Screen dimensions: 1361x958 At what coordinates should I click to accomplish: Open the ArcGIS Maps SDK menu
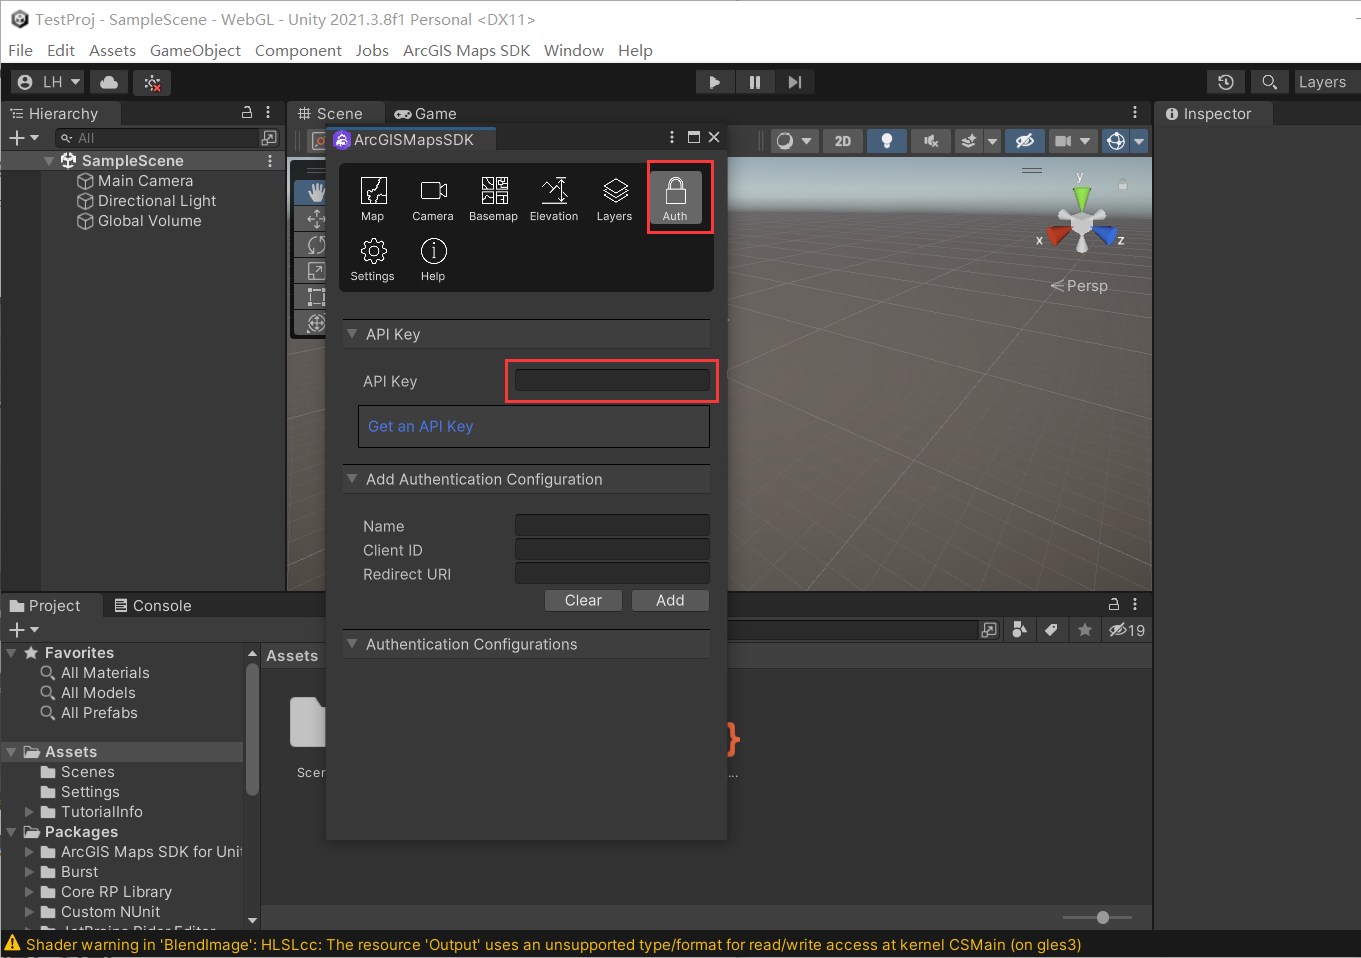pos(466,50)
